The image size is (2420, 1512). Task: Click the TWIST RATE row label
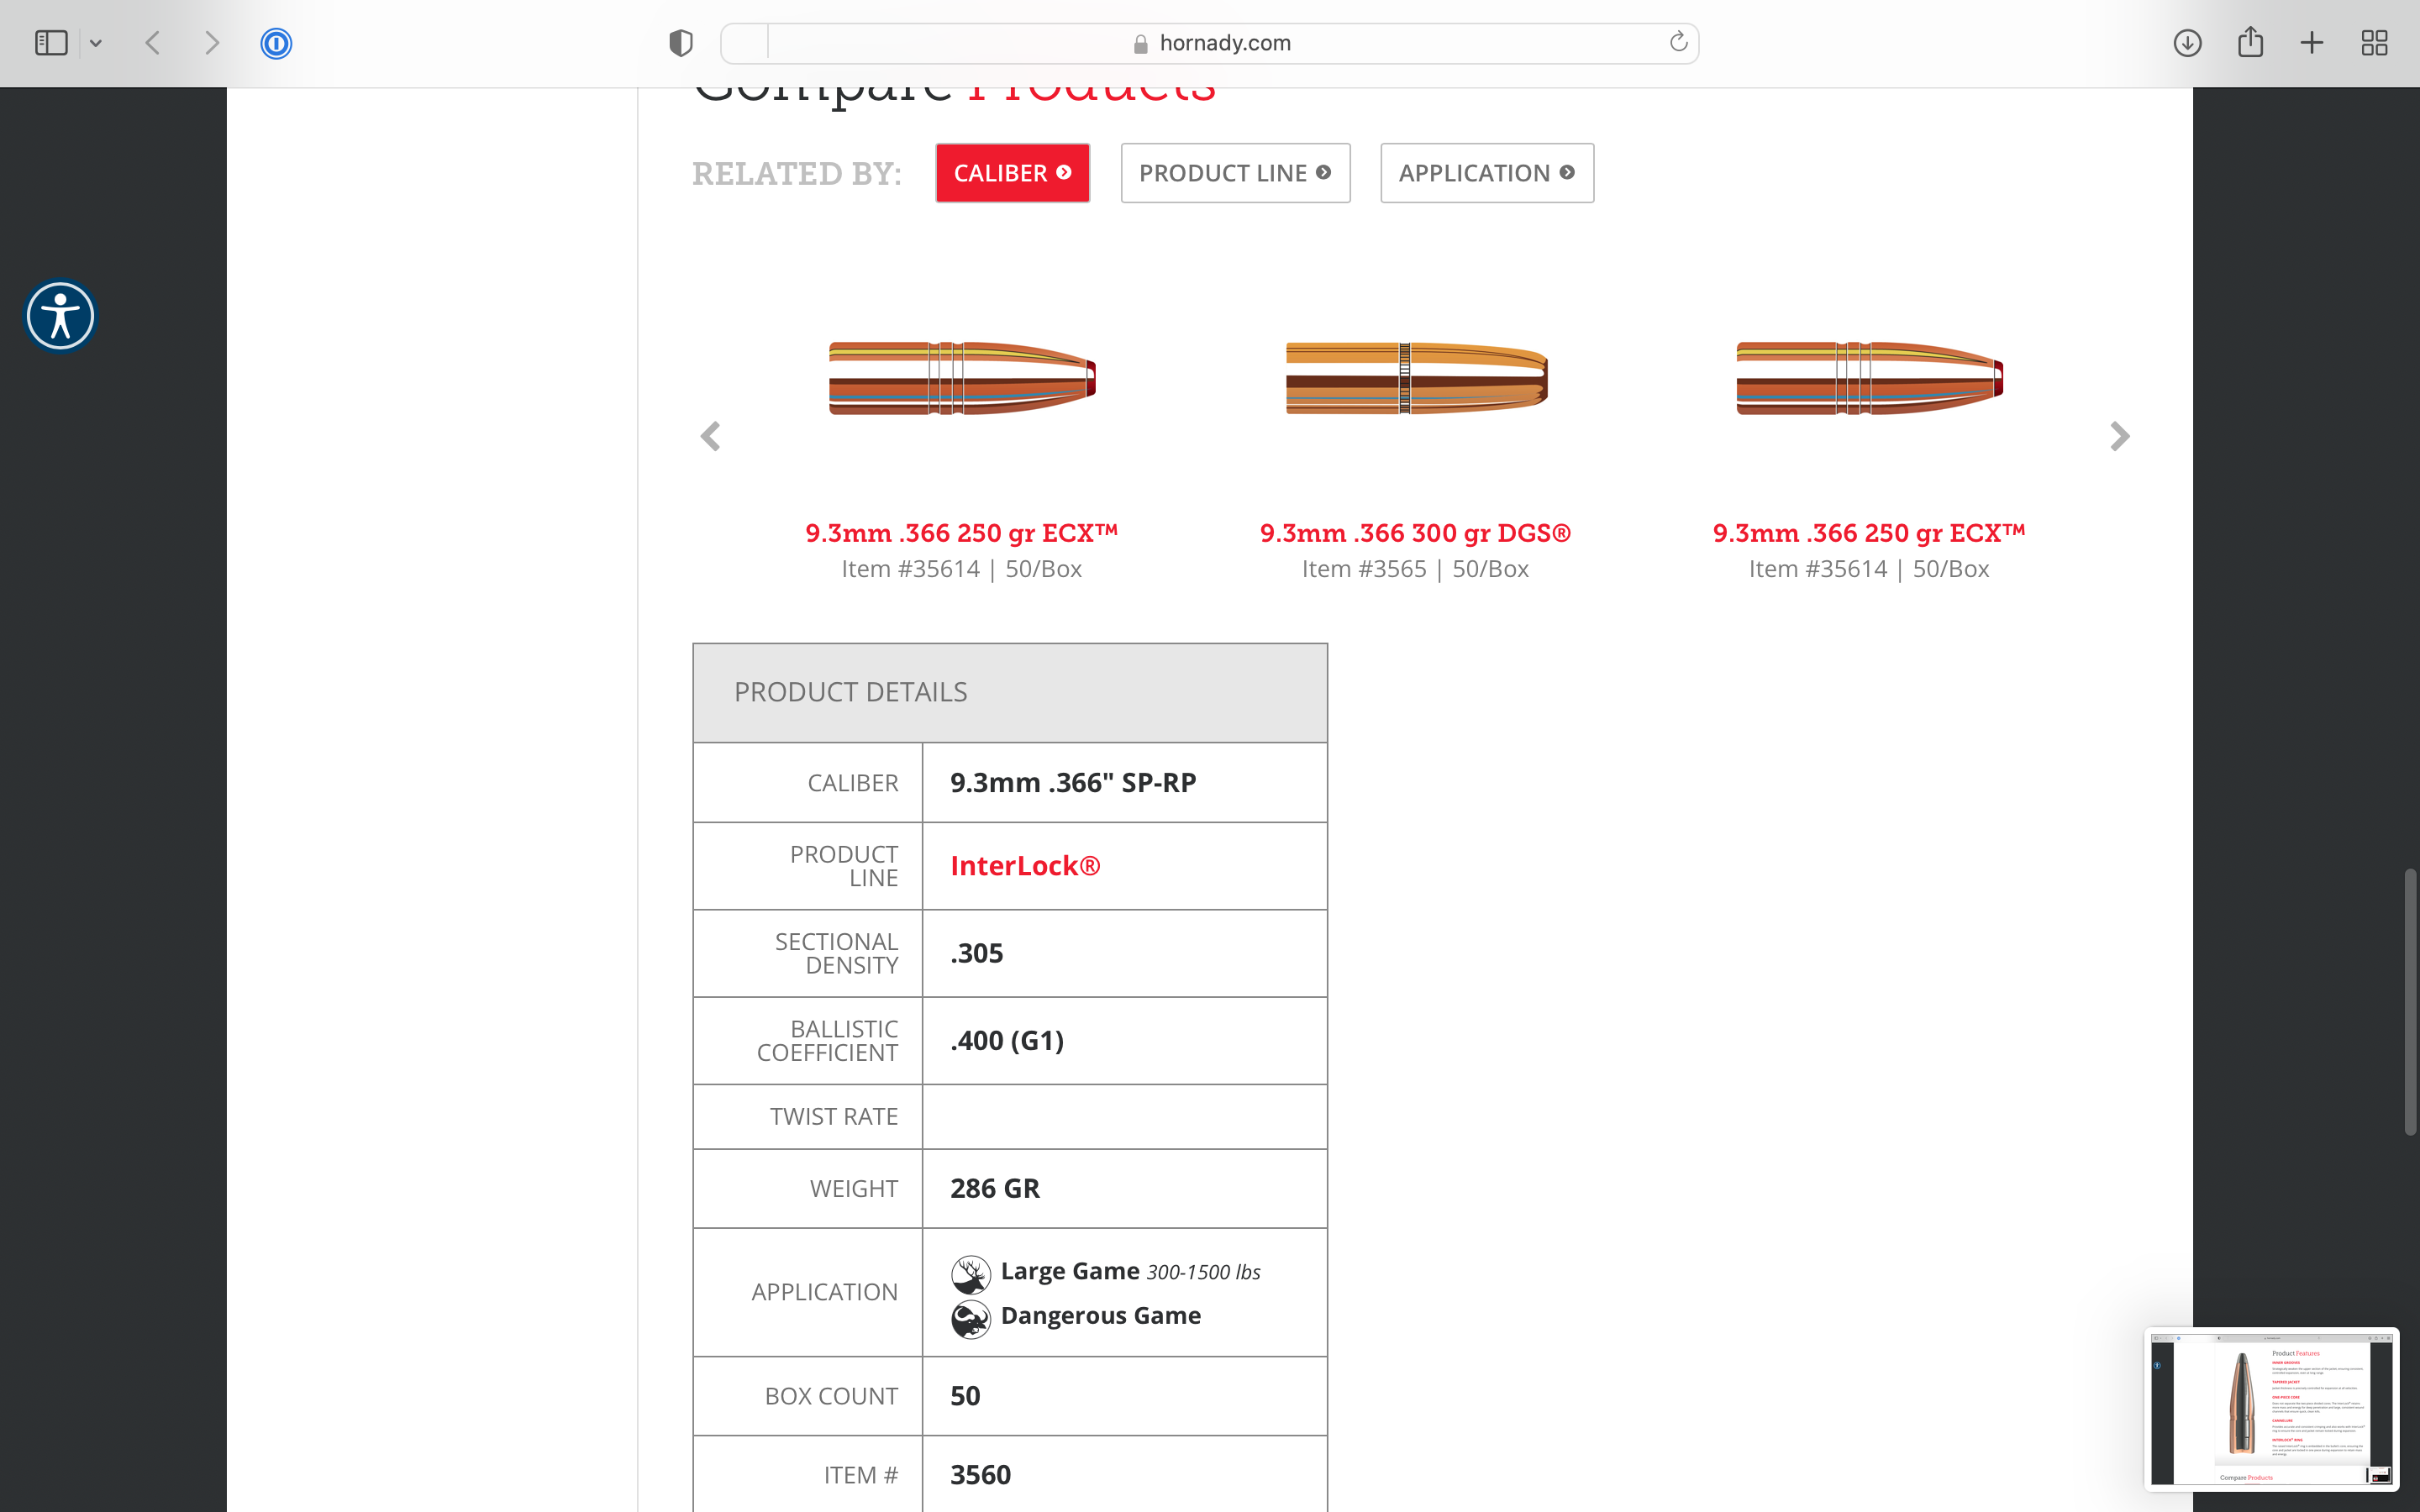click(x=834, y=1117)
